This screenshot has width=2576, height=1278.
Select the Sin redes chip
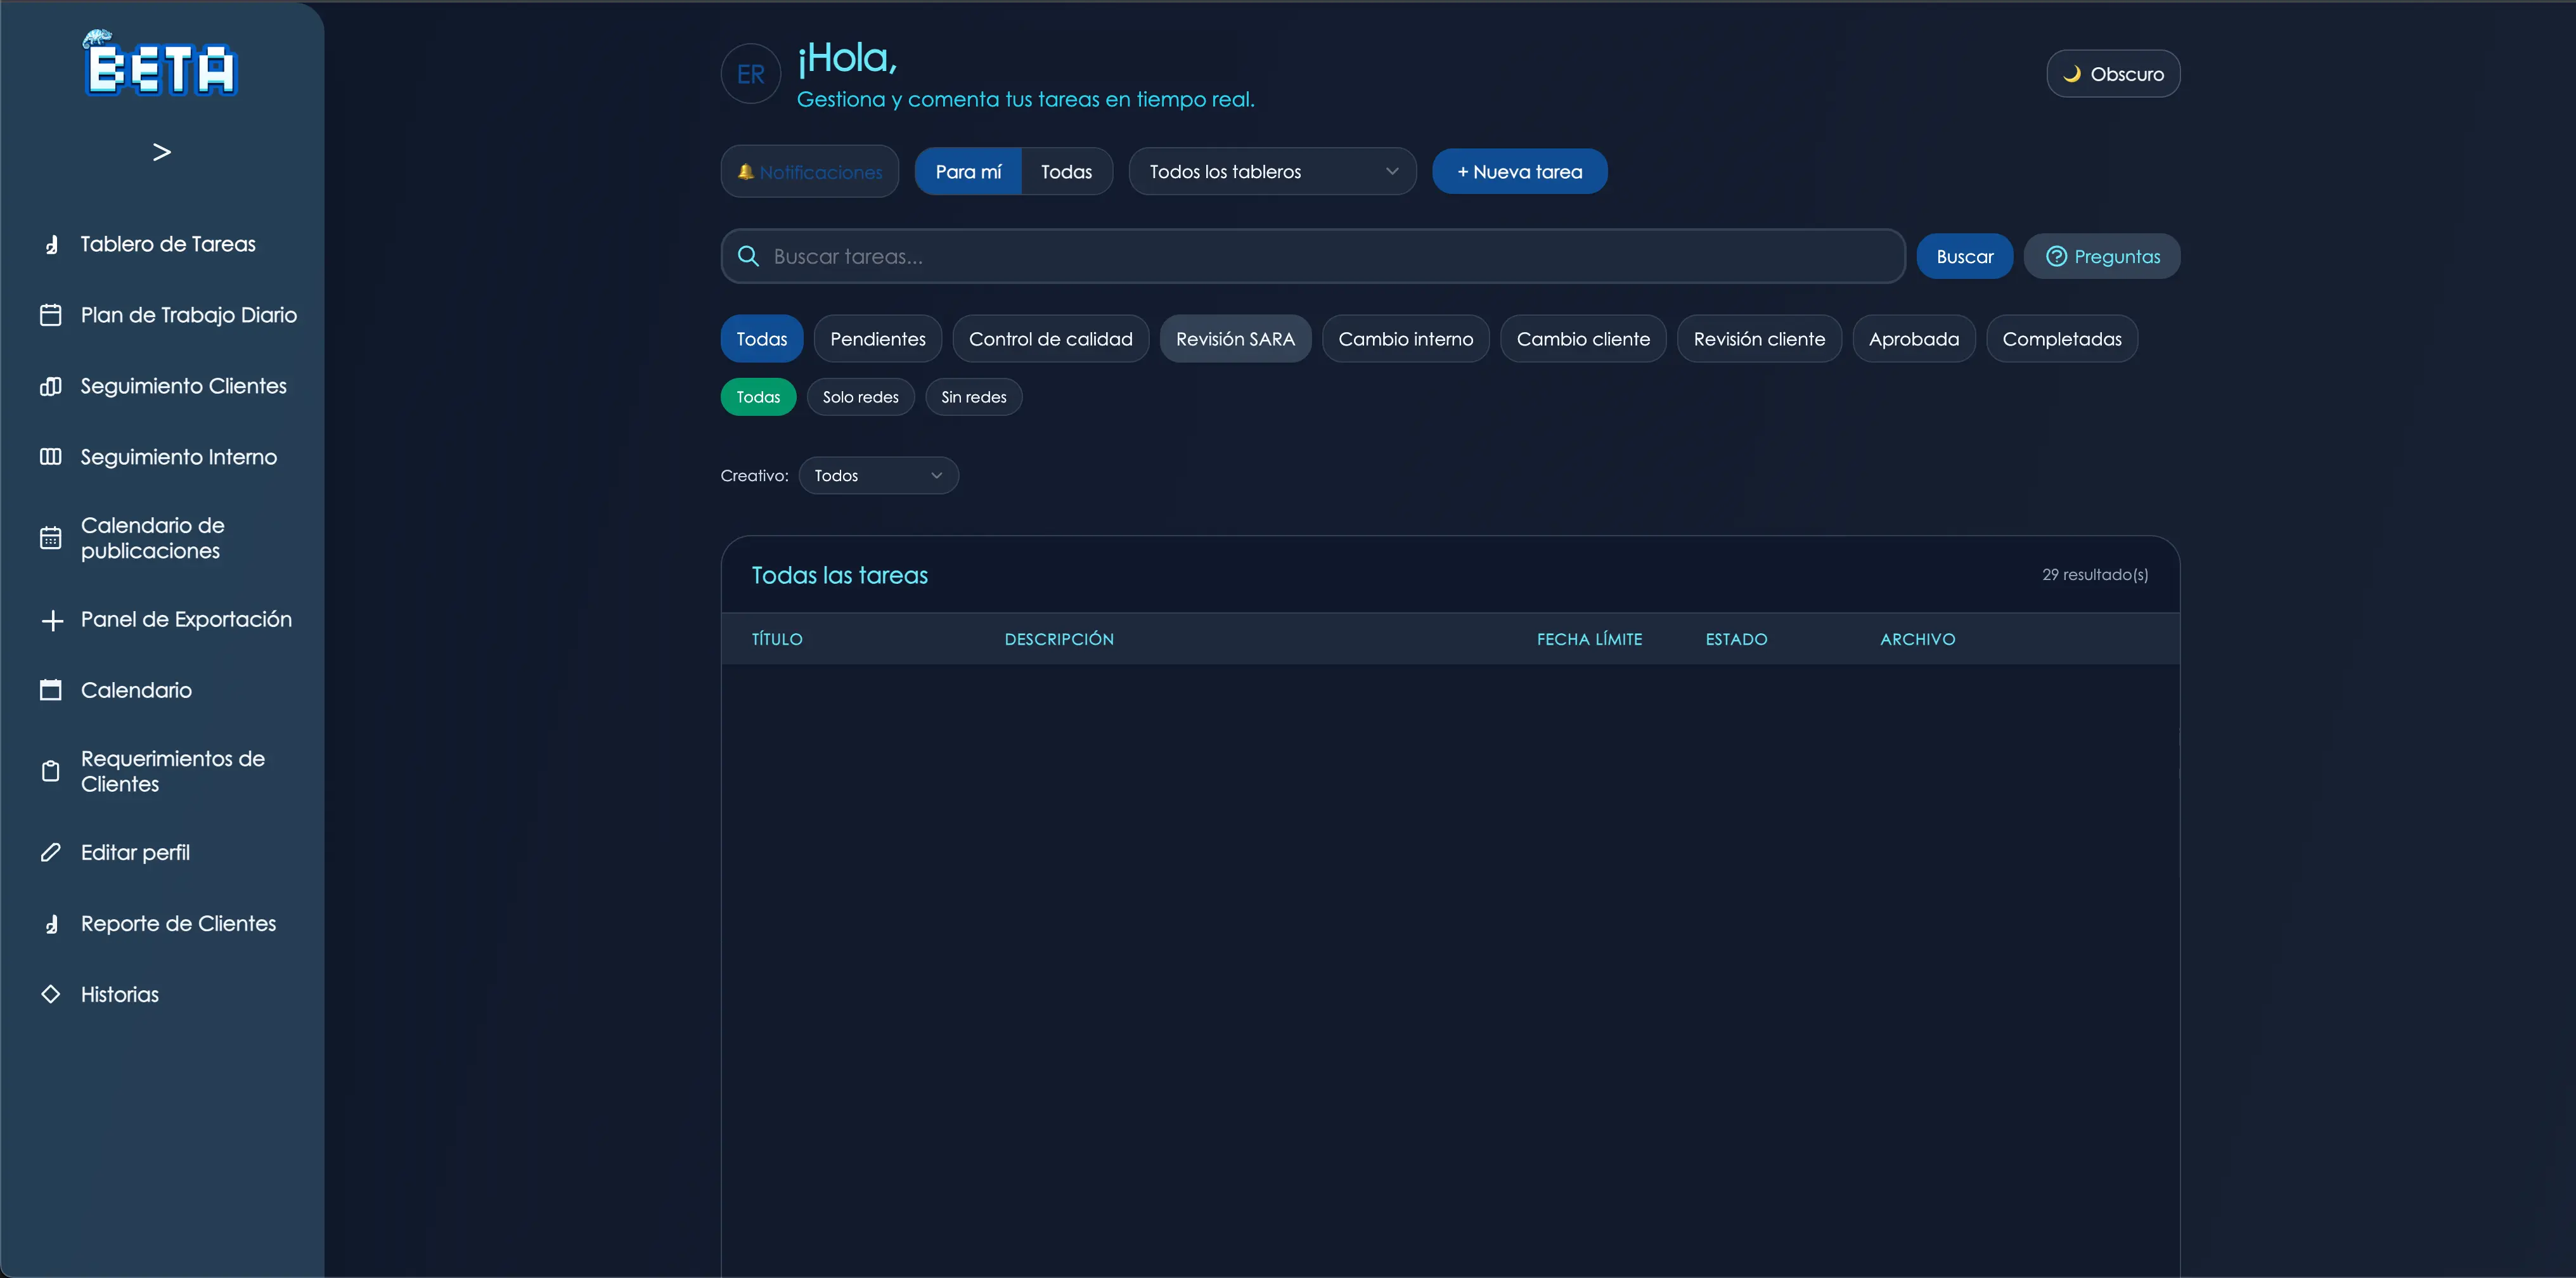click(974, 397)
